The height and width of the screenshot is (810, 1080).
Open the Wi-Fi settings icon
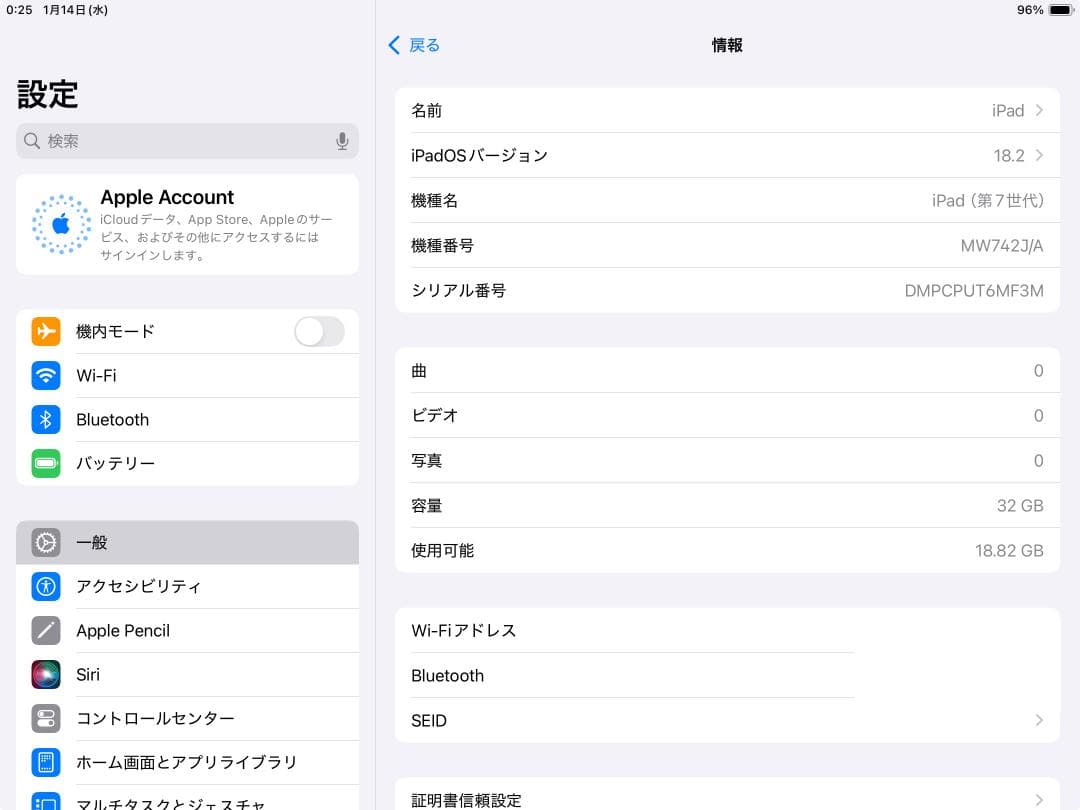point(46,375)
